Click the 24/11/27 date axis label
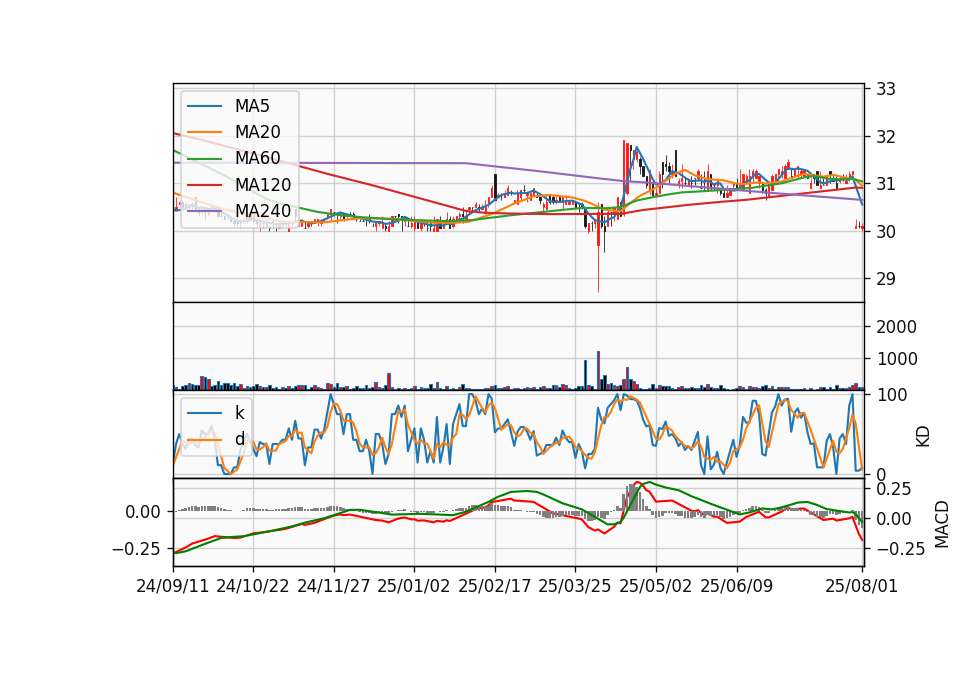 point(334,586)
